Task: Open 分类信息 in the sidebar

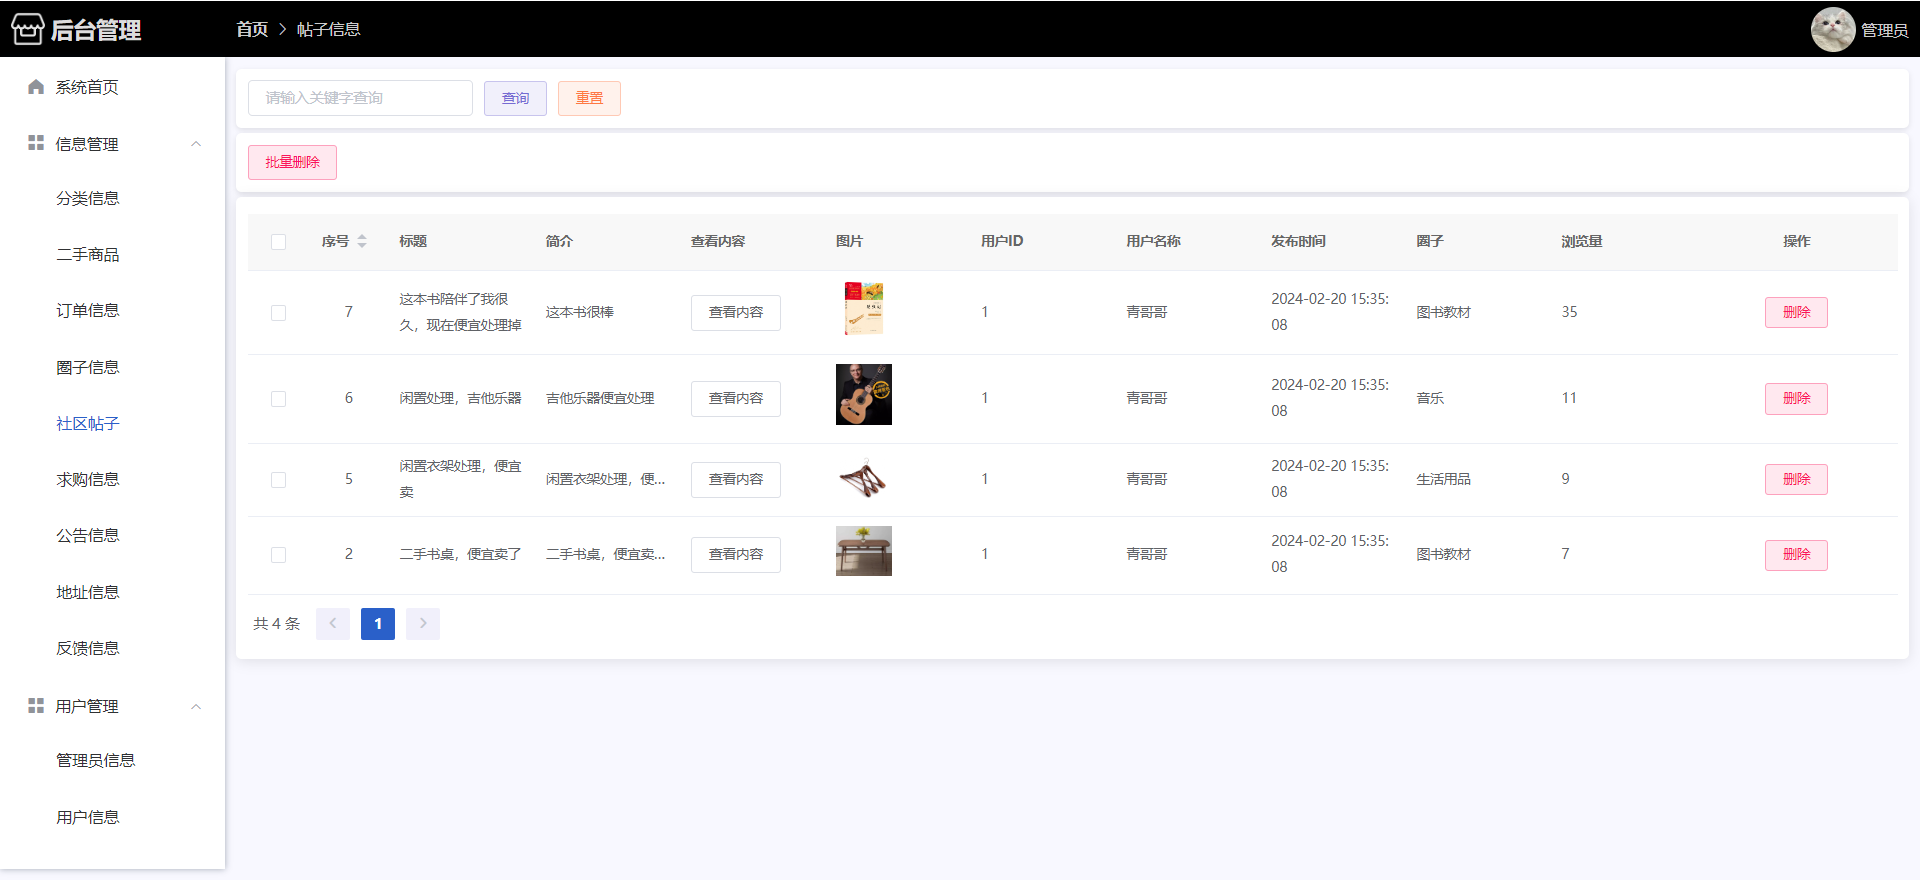Action: [x=88, y=199]
